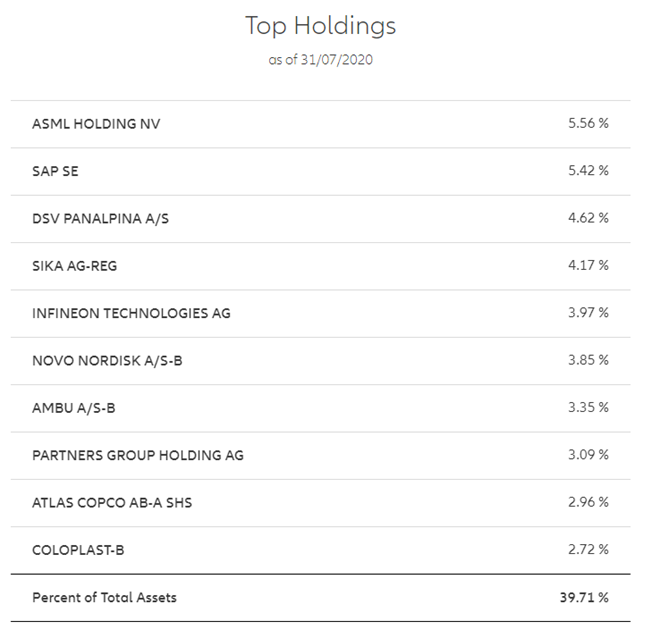Open the SAP SE holding entry
The height and width of the screenshot is (638, 652).
coord(55,171)
